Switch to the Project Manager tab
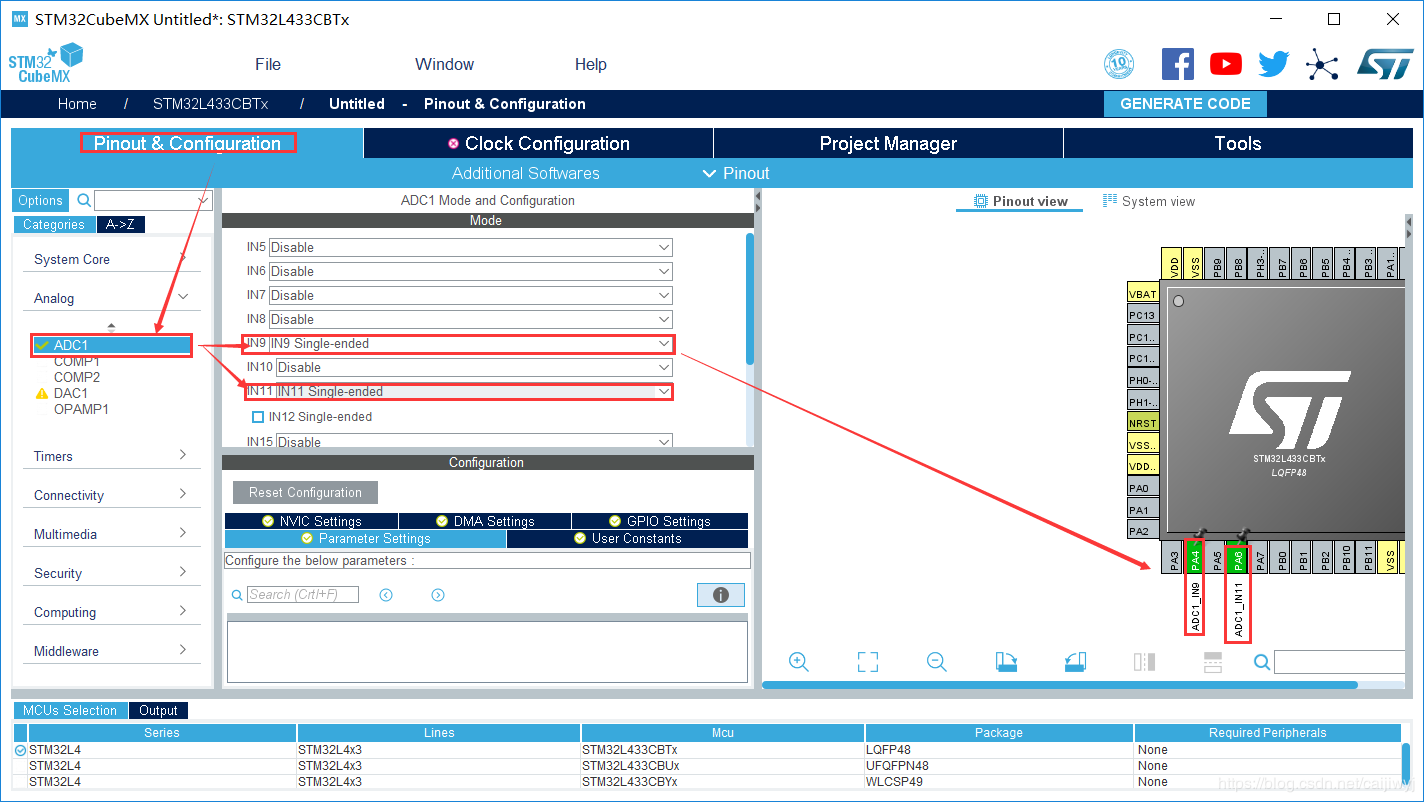 pos(888,143)
